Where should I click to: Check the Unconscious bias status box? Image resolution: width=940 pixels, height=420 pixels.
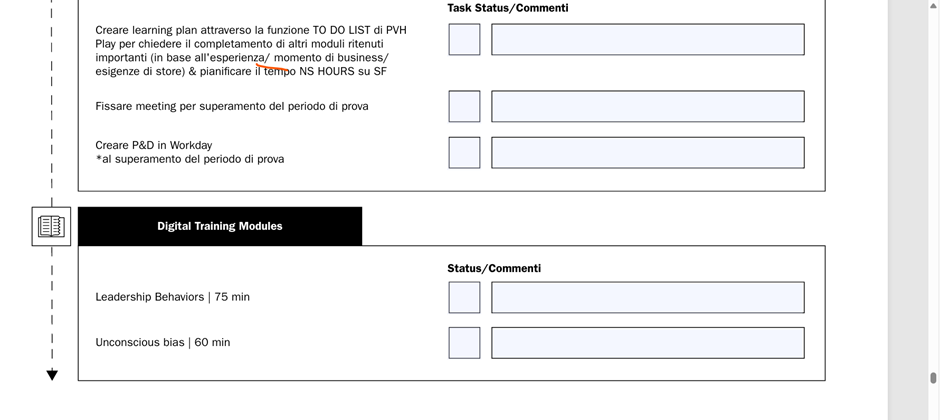[464, 343]
